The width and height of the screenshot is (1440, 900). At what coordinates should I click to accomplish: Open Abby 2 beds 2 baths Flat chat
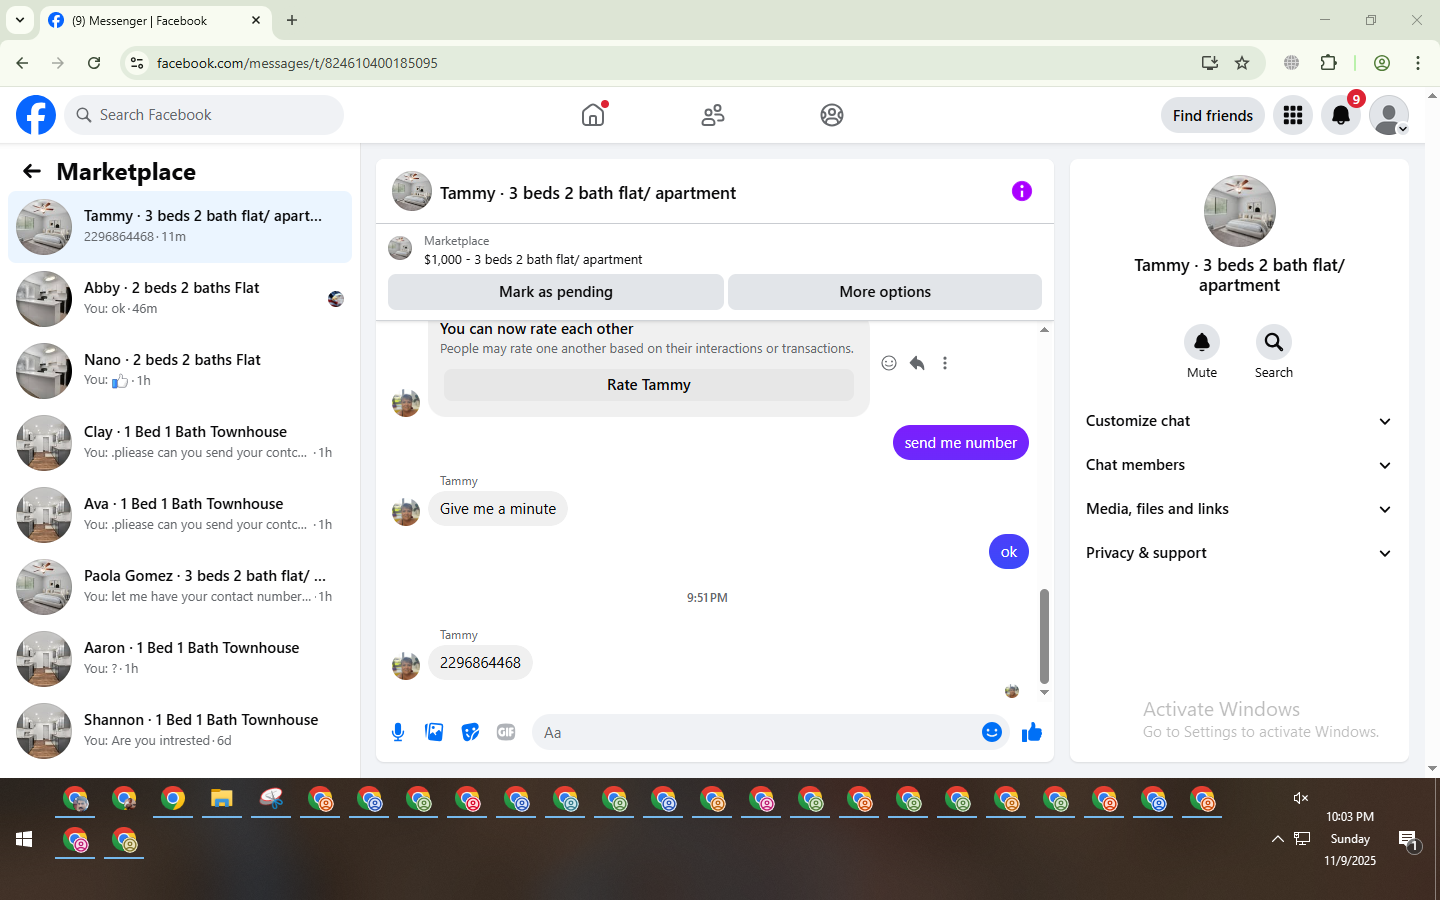coord(180,299)
